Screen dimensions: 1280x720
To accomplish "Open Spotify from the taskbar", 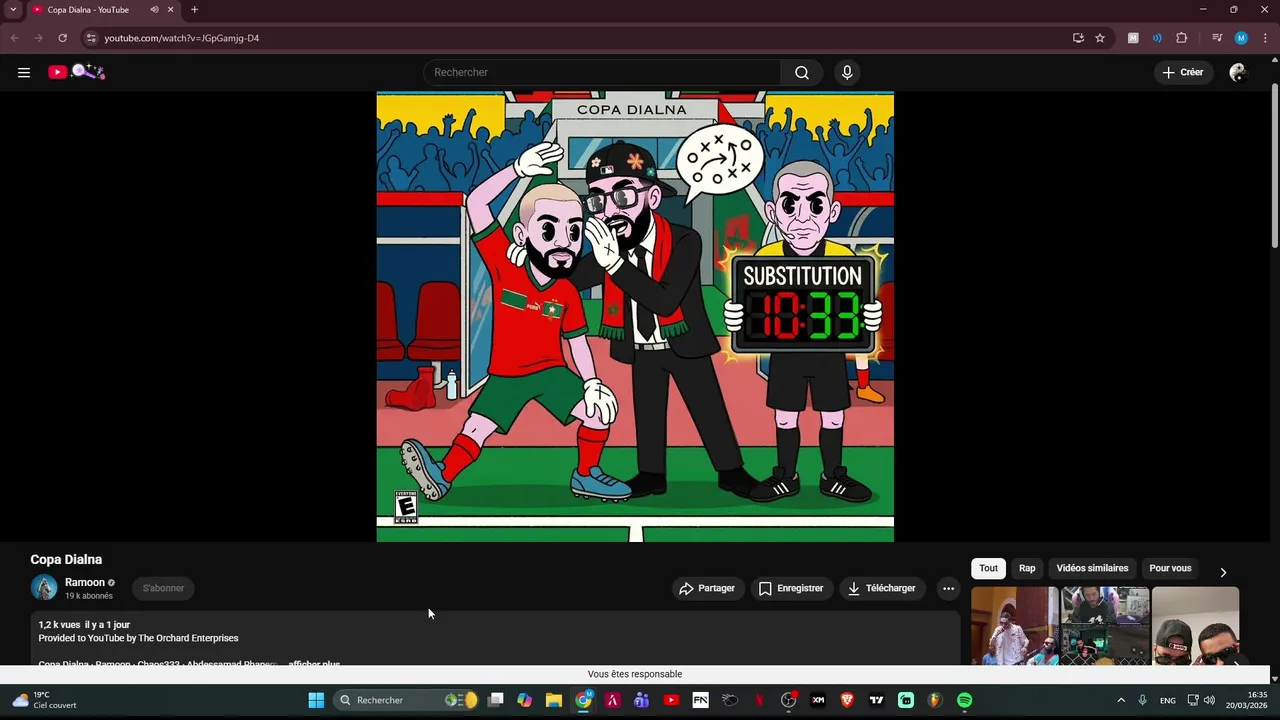I will point(964,700).
